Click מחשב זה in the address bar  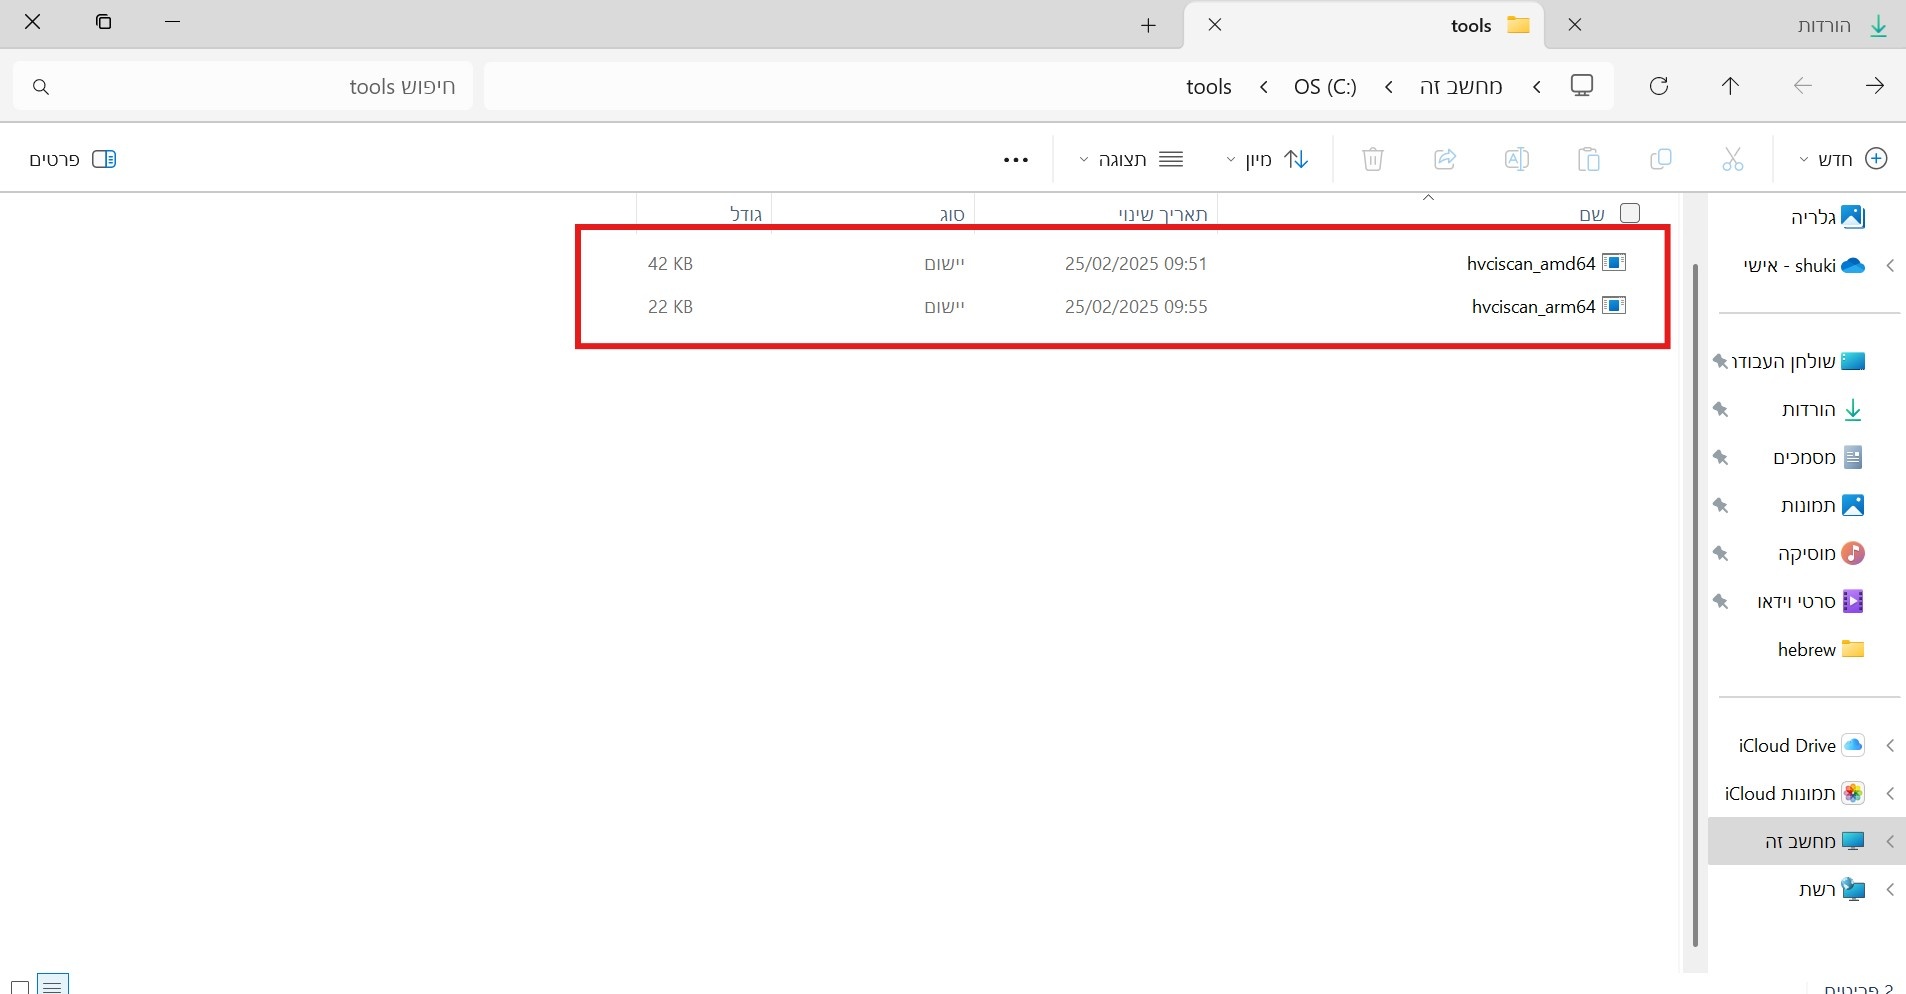(1461, 87)
